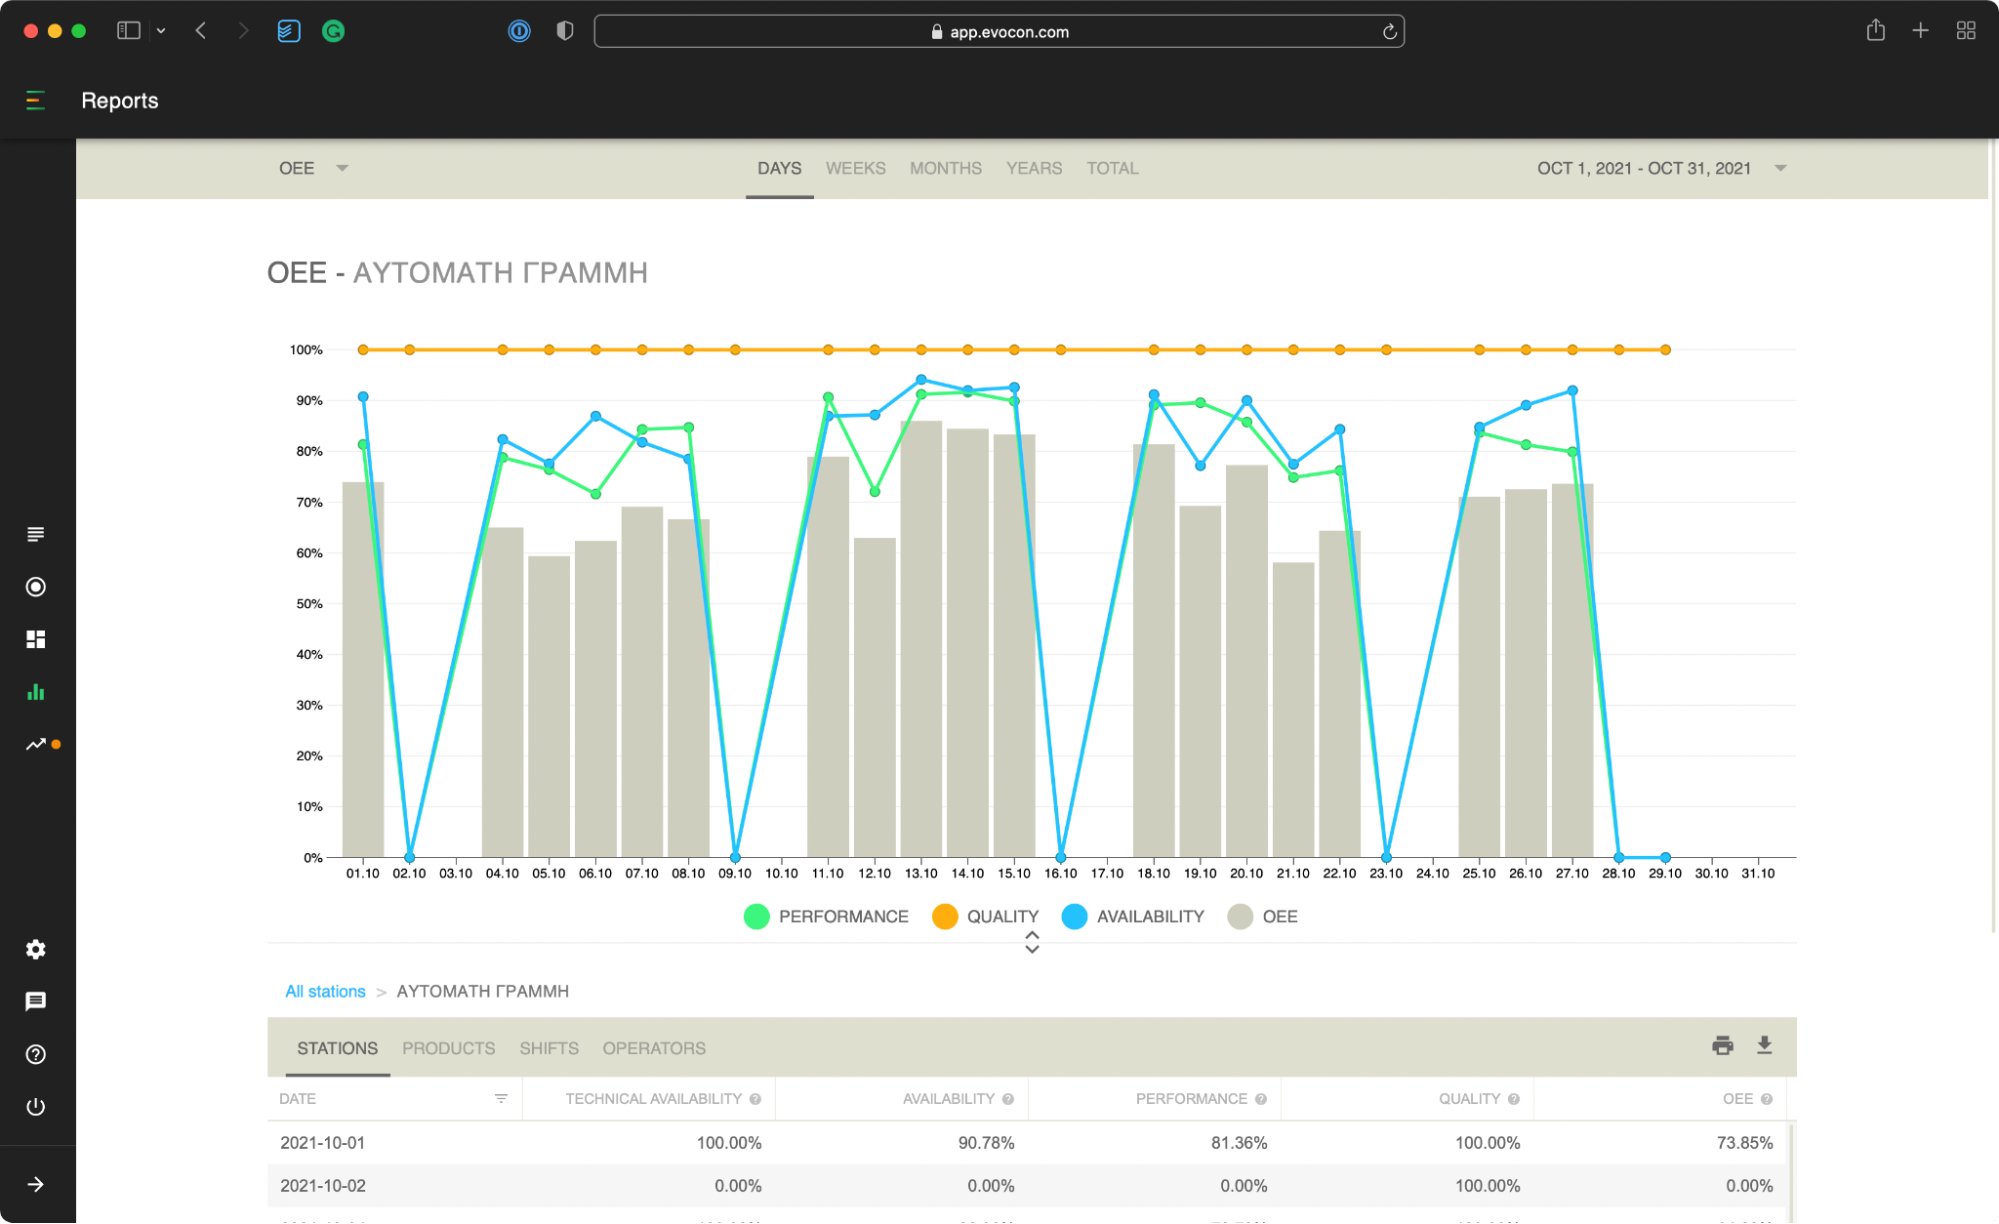Show Safari tab overview
This screenshot has height=1224, width=1999.
pyautogui.click(x=1966, y=31)
